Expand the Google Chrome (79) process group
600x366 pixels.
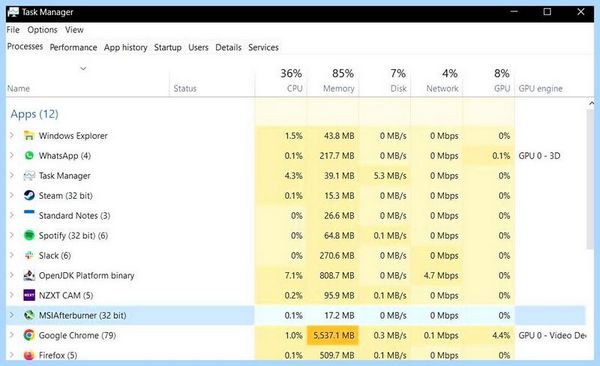coord(12,335)
